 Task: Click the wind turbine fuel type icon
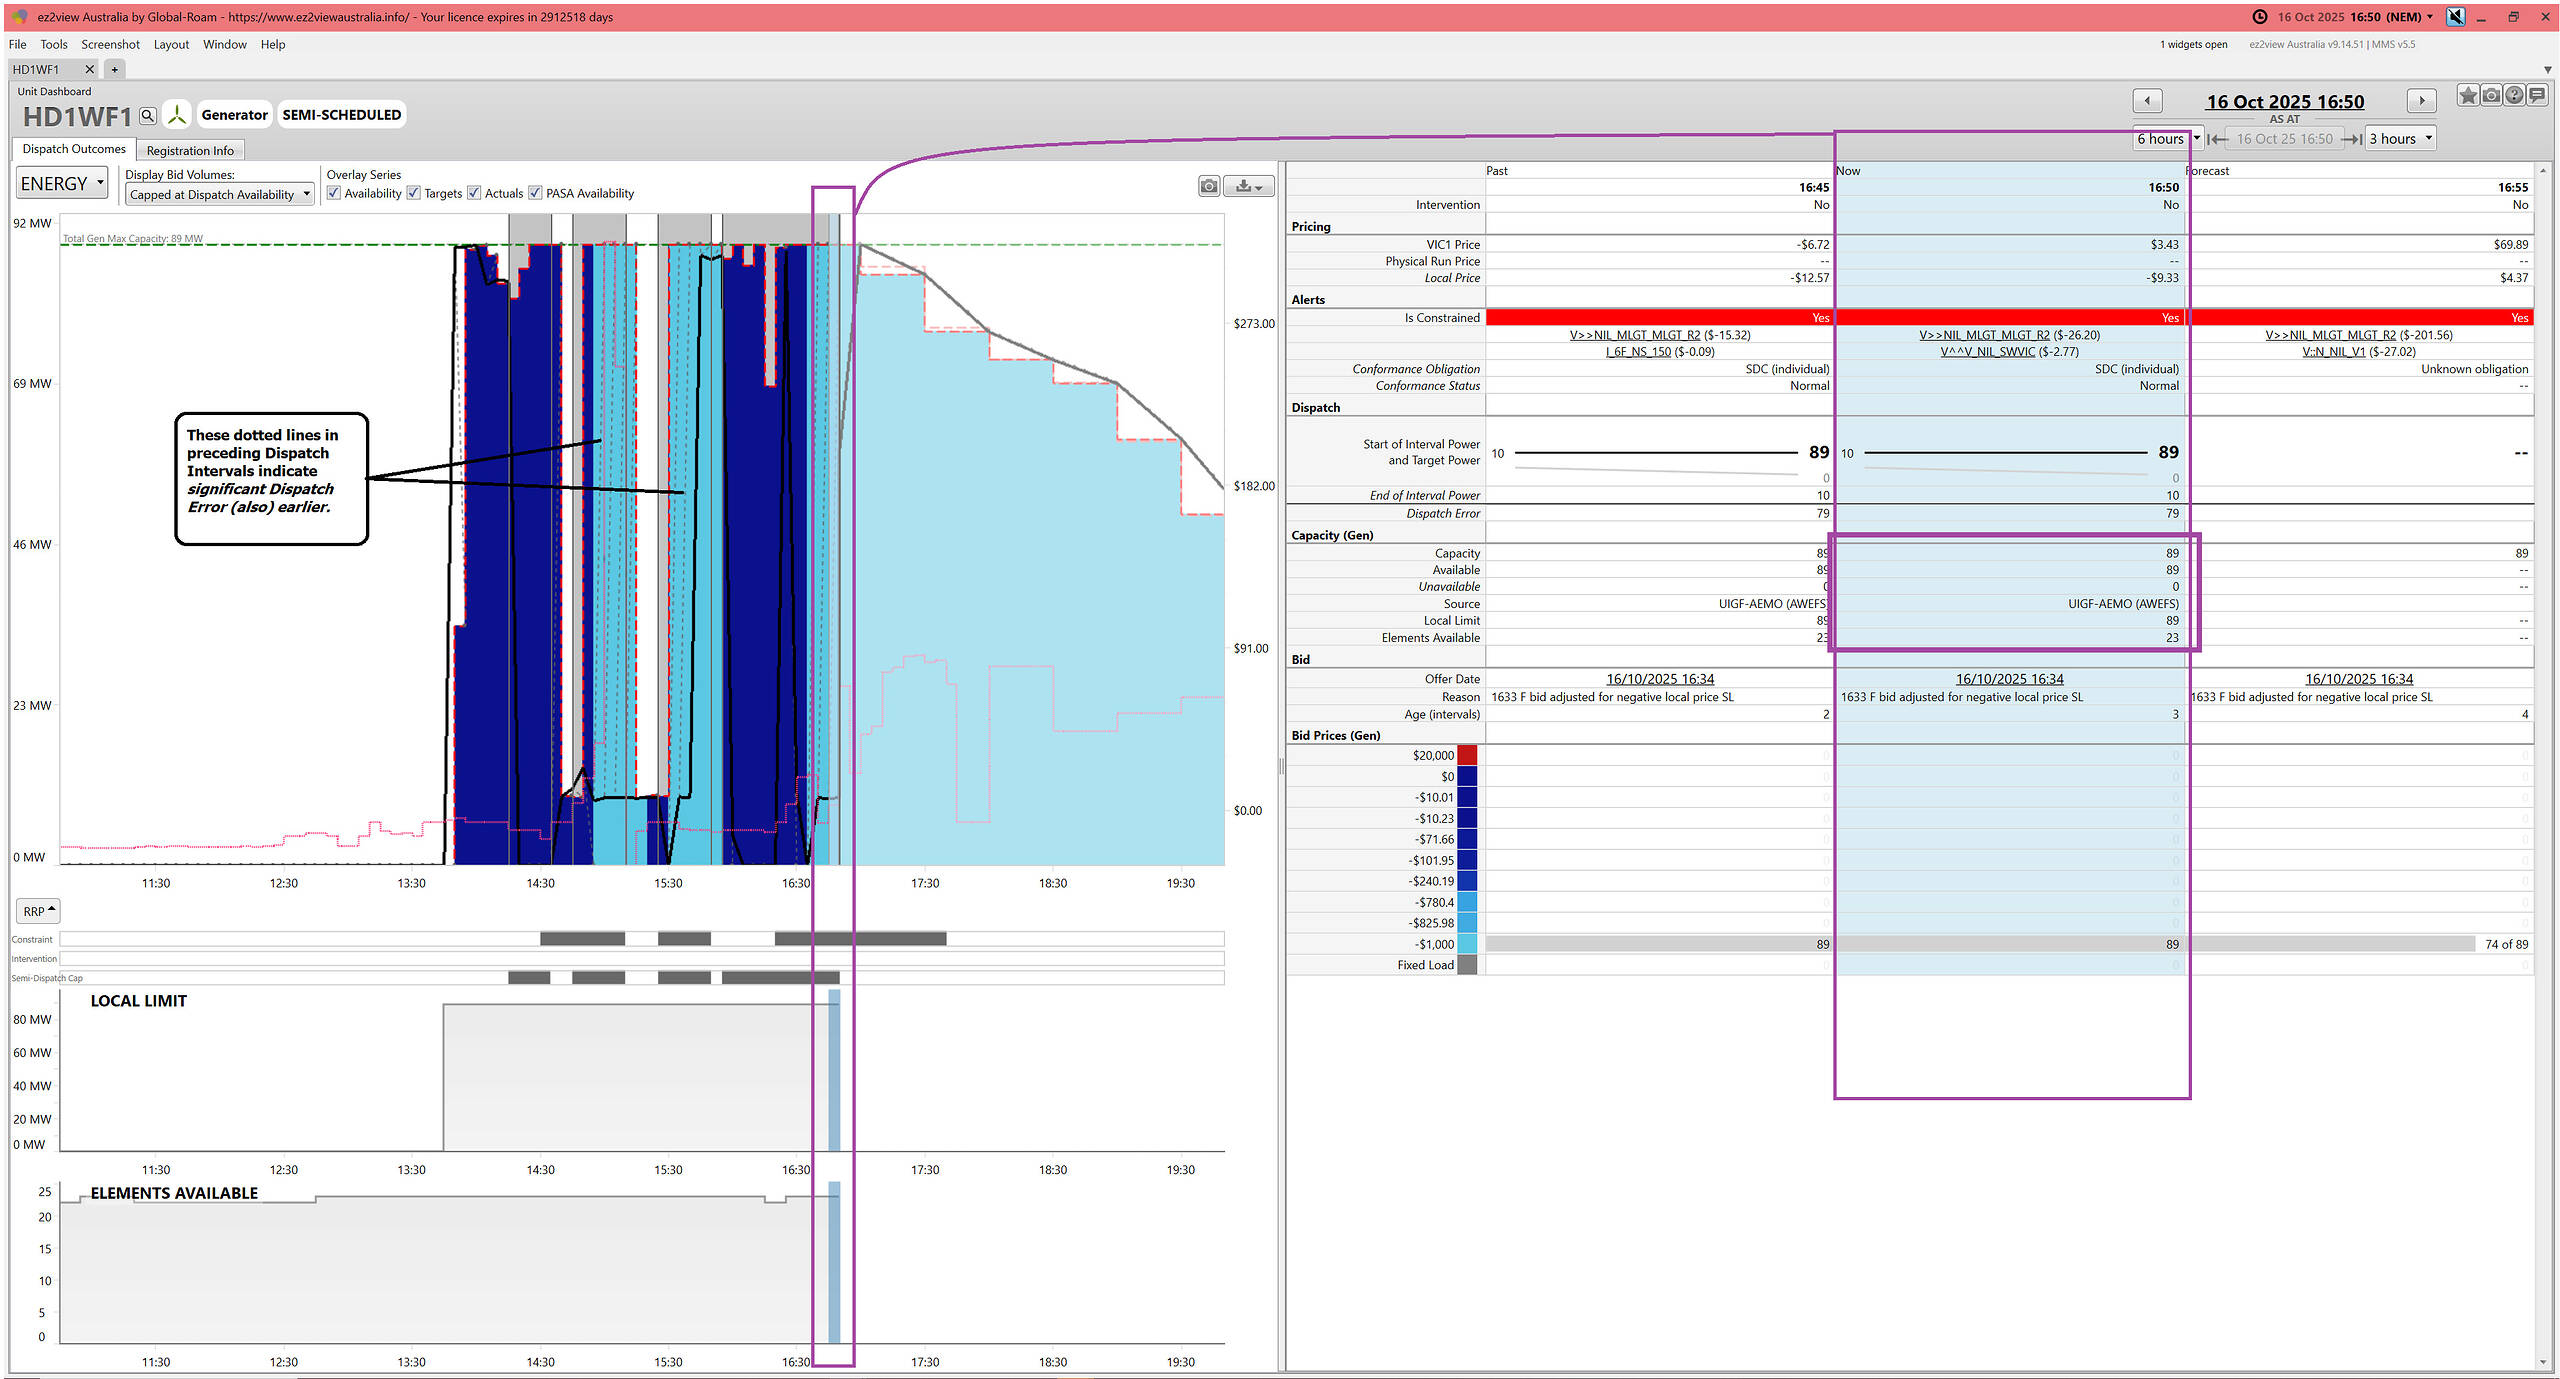pyautogui.click(x=177, y=115)
